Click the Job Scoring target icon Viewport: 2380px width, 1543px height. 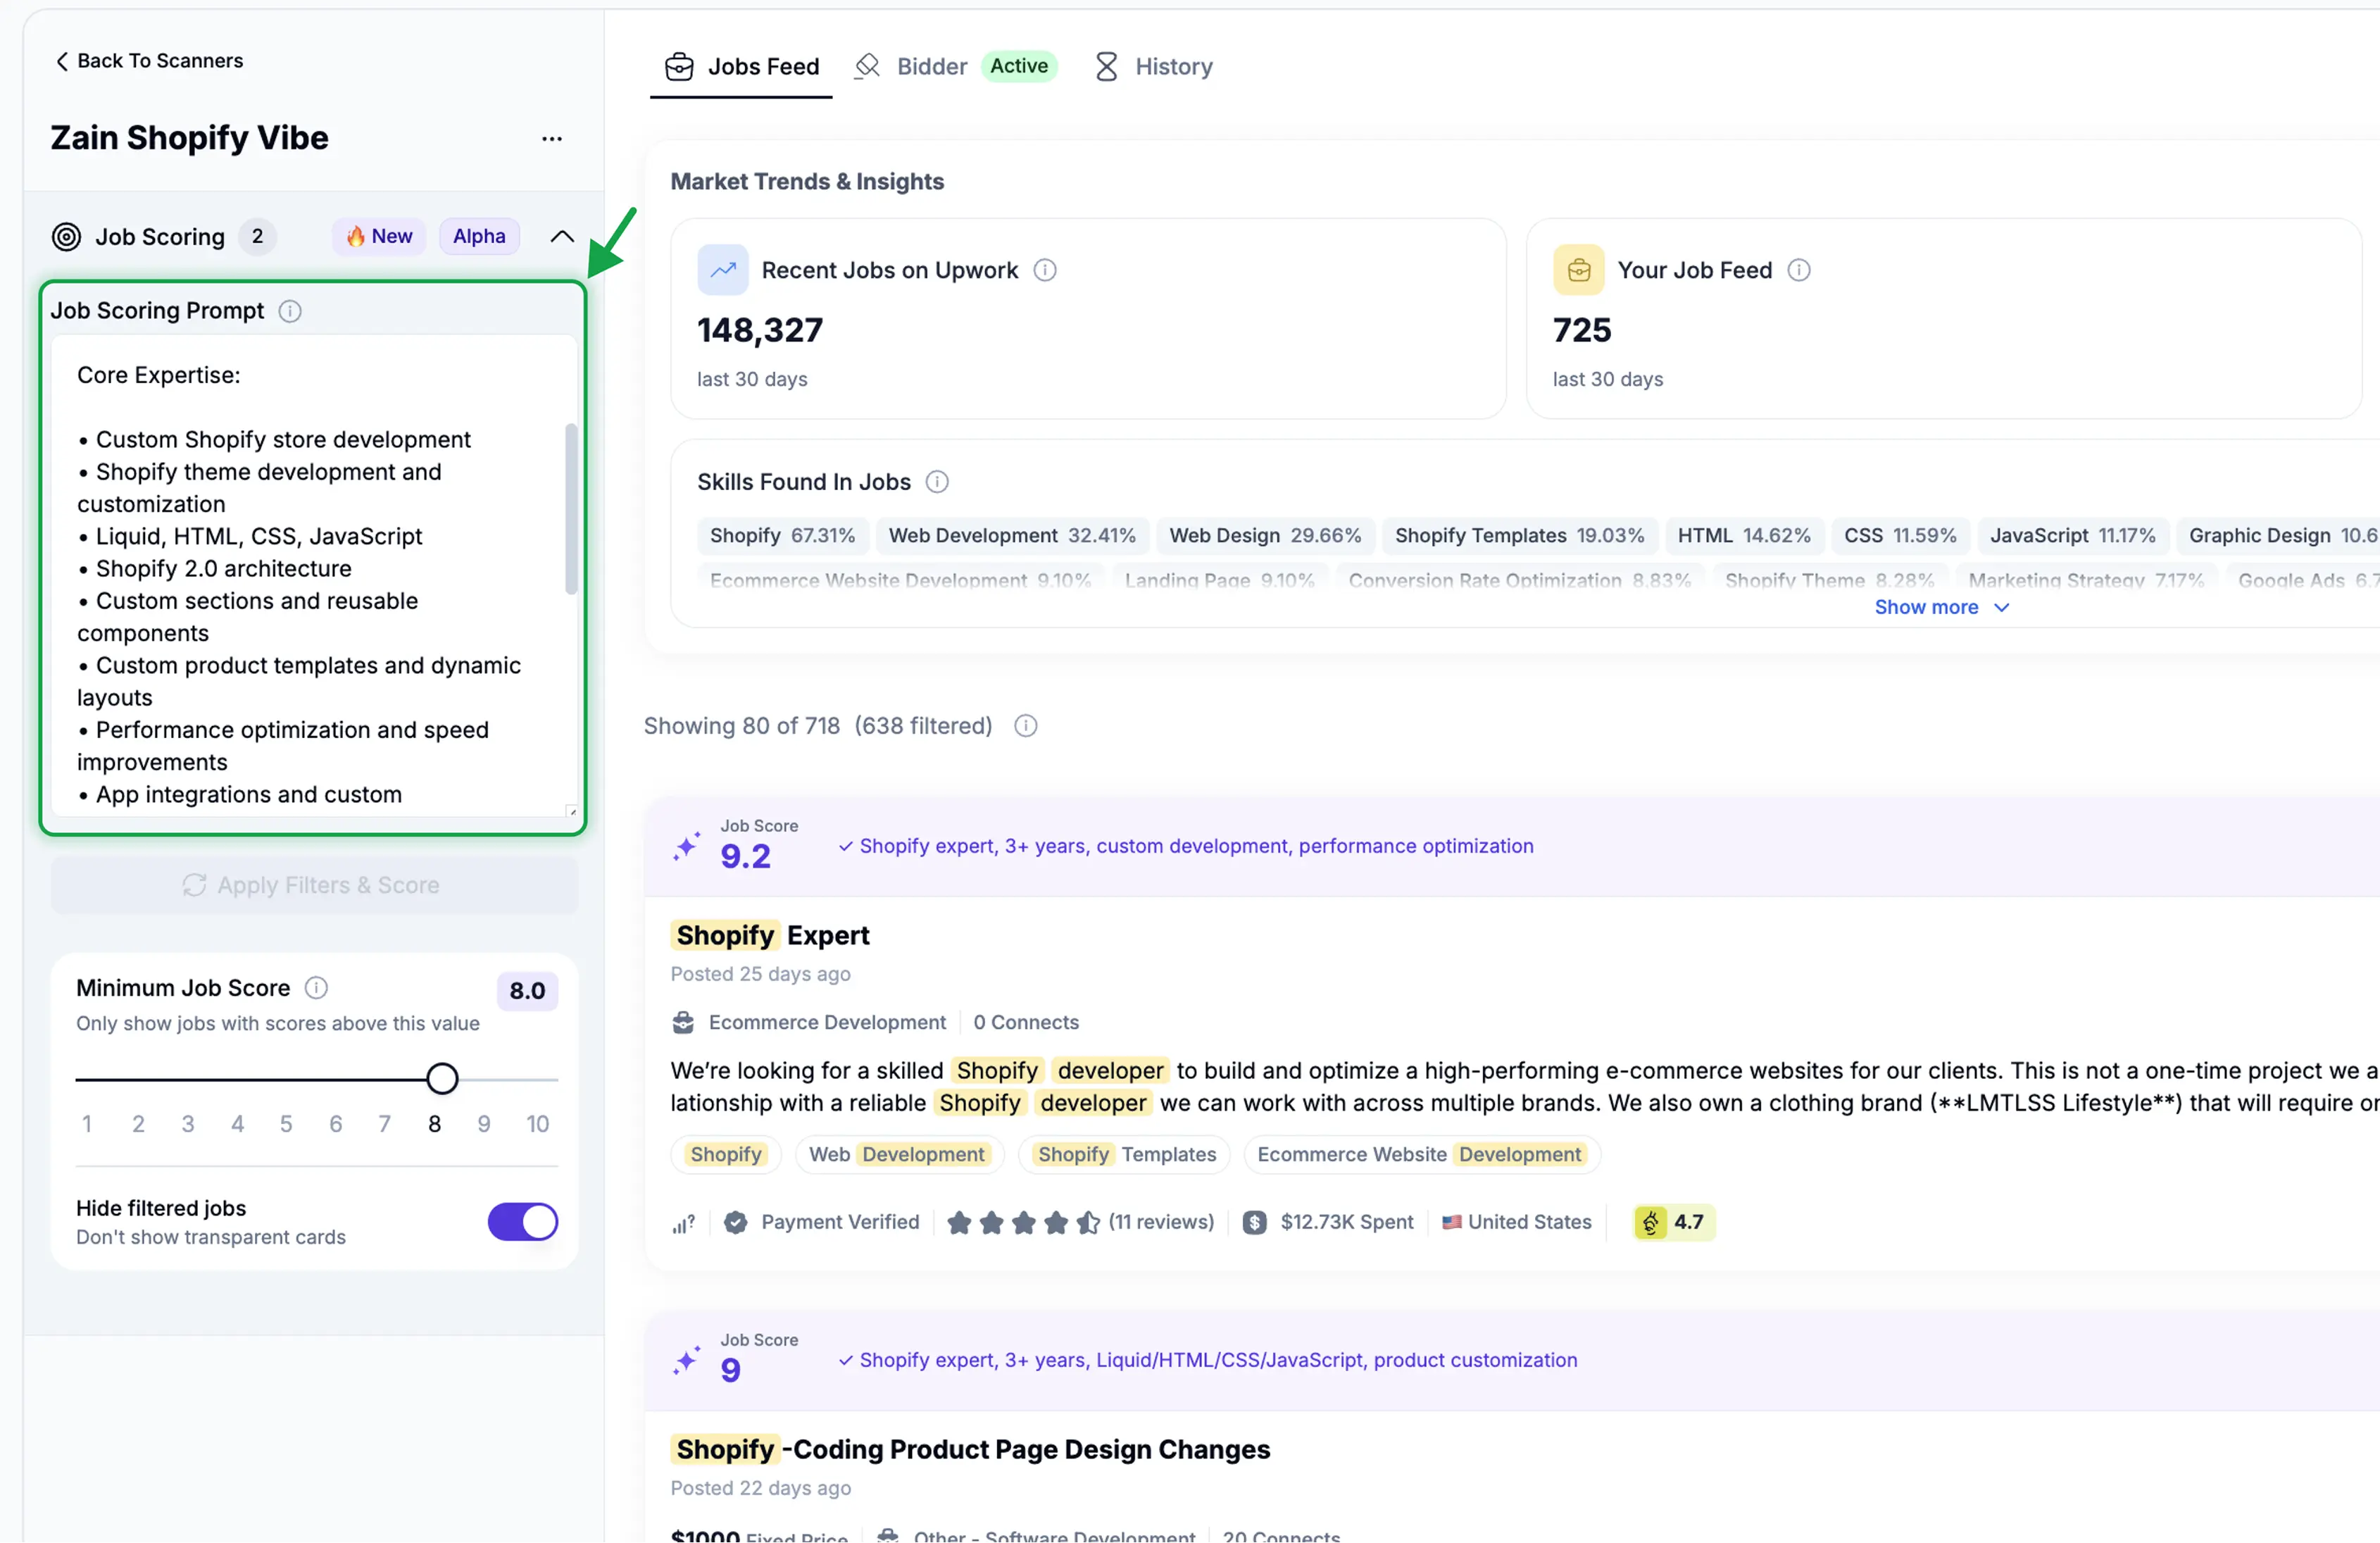(66, 237)
